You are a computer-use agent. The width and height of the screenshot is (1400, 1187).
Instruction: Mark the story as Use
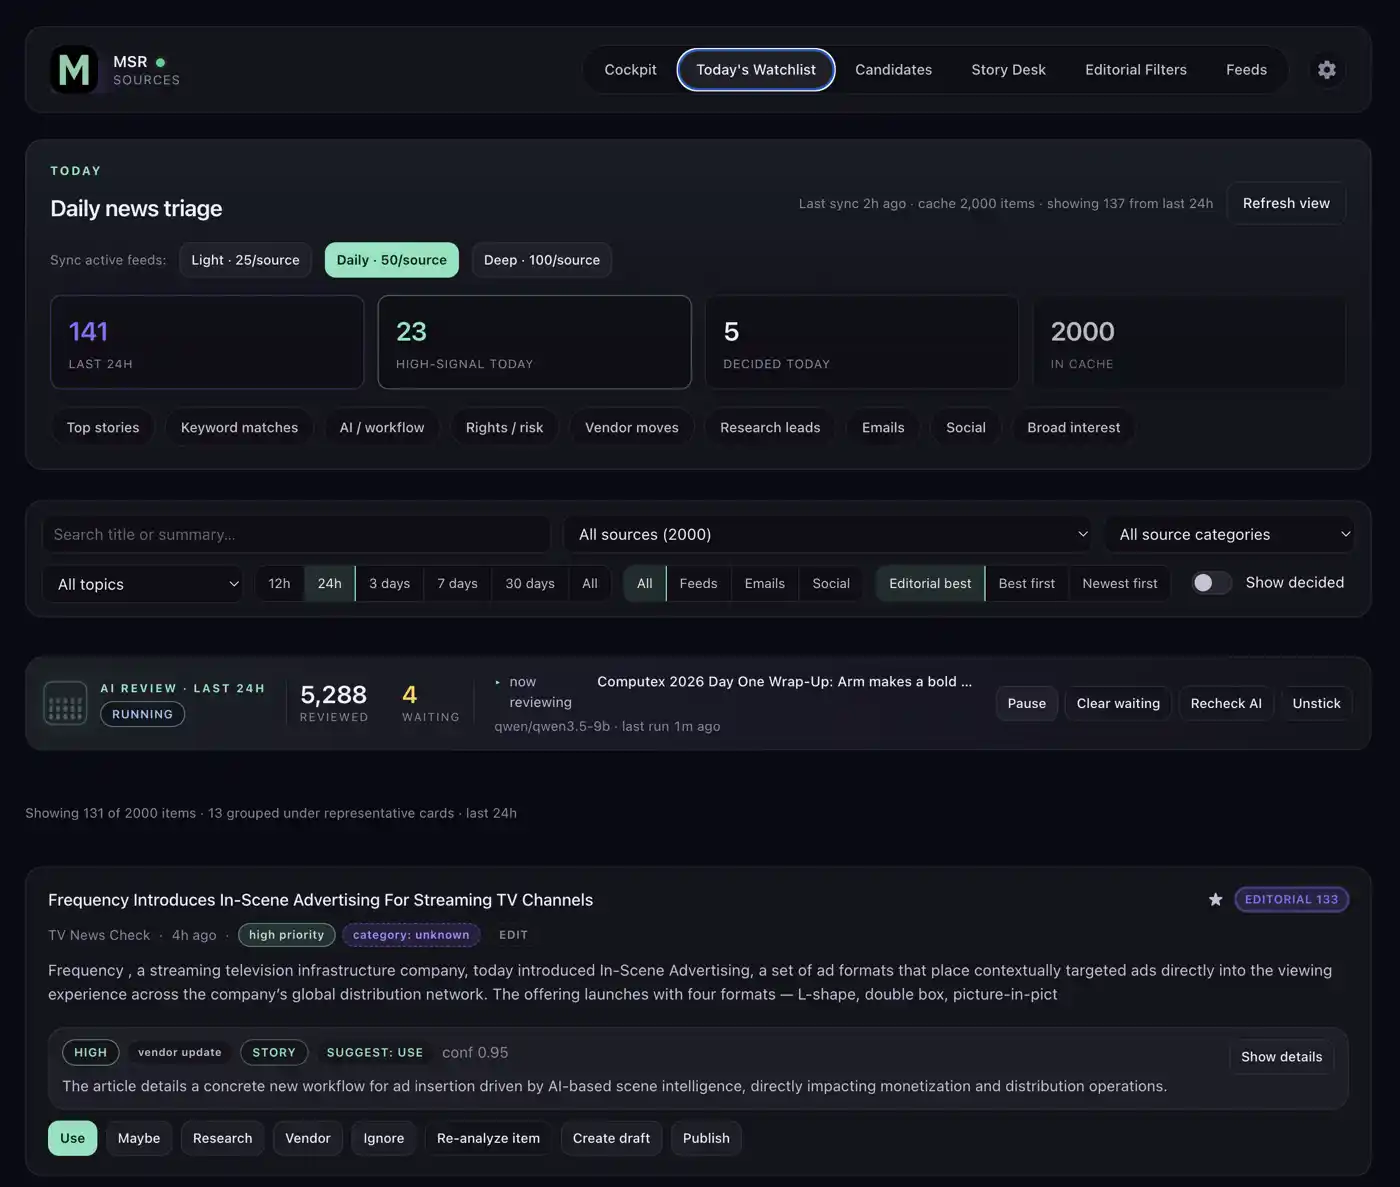click(x=72, y=1138)
